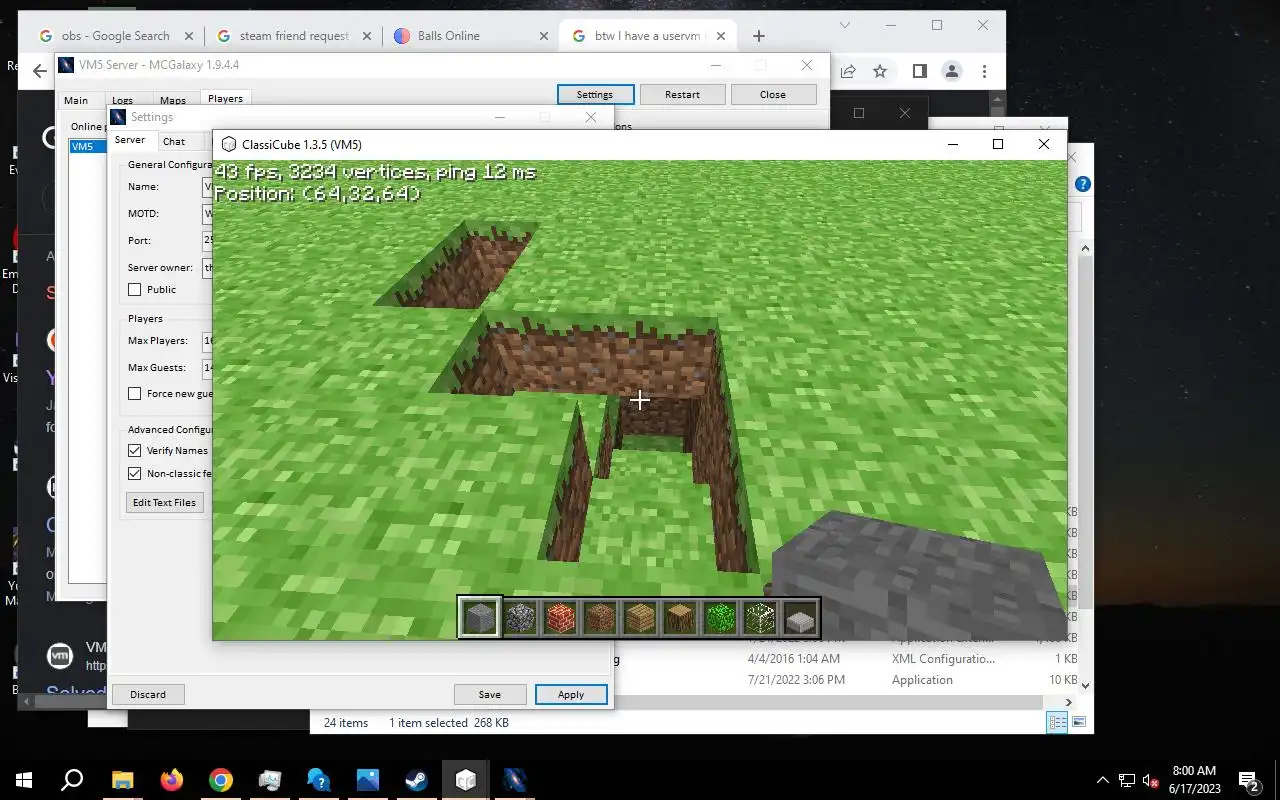Viewport: 1280px width, 800px height.
Task: Open Chrome's tab search chevron
Action: 845,25
